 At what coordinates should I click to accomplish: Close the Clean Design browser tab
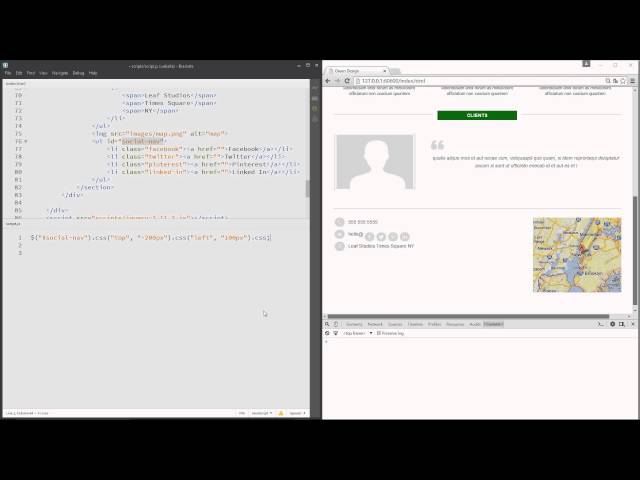point(384,71)
